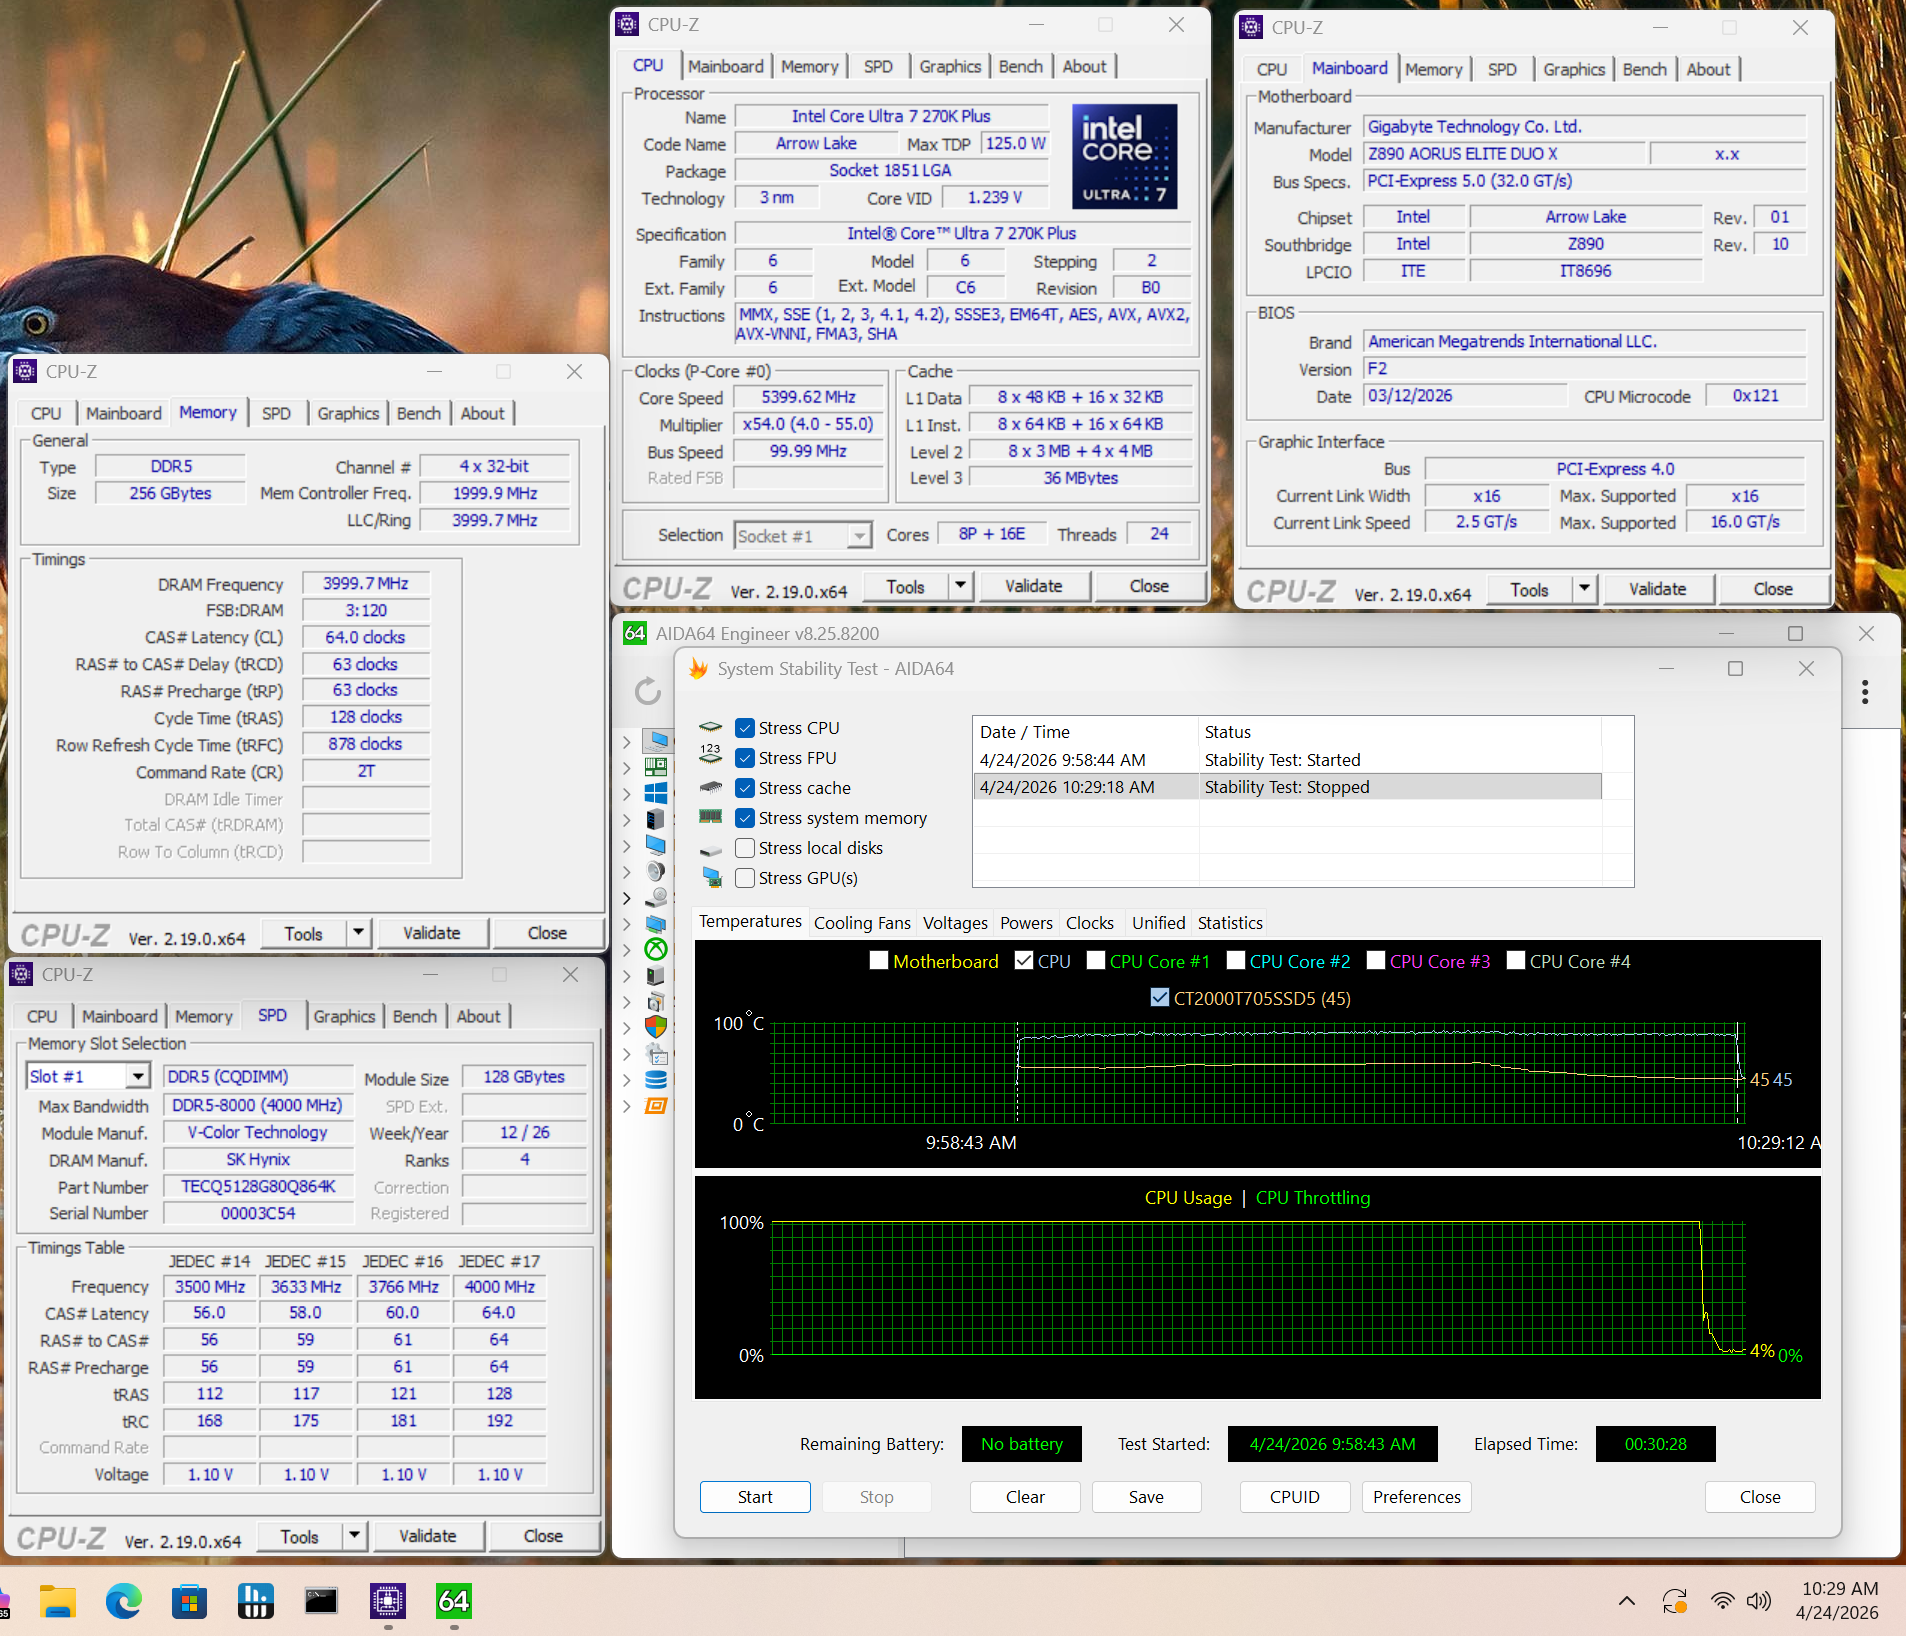This screenshot has height=1636, width=1906.
Task: Expand the Computer tree node in AIDA64
Action: click(627, 741)
